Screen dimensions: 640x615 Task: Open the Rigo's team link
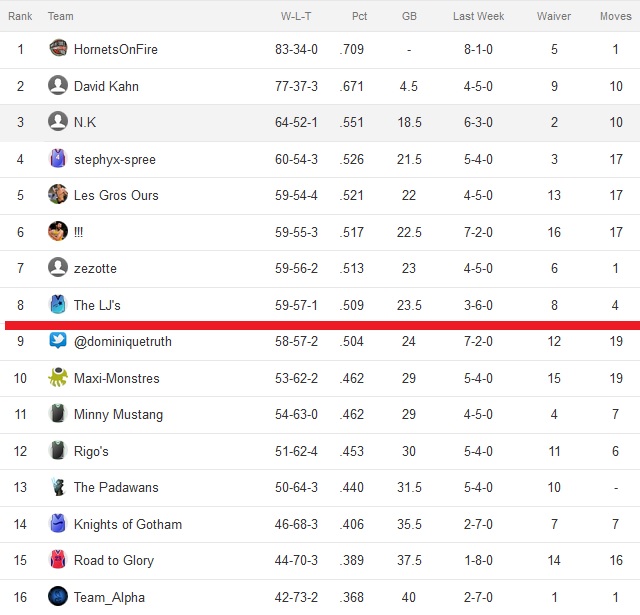[91, 451]
